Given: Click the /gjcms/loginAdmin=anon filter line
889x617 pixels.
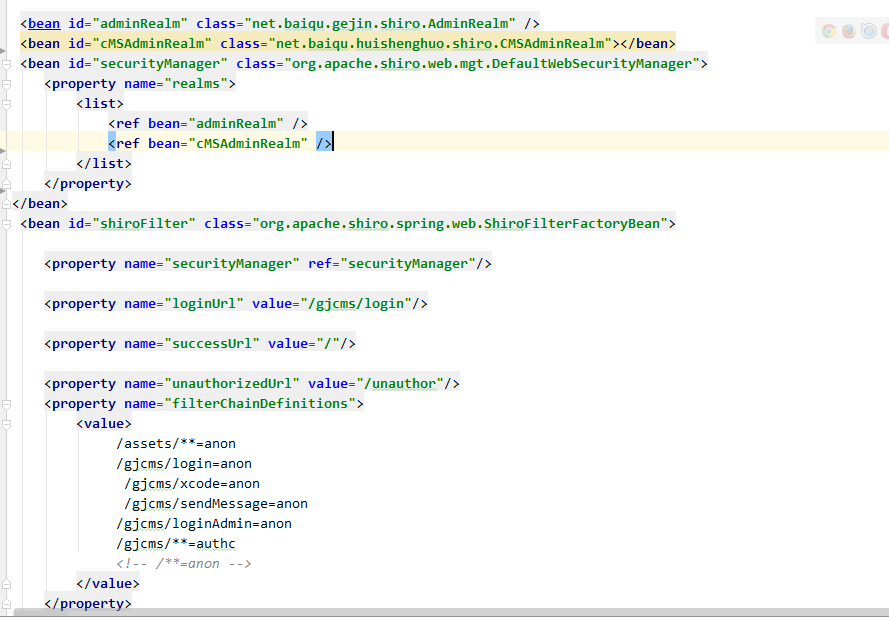Looking at the screenshot, I should [x=204, y=524].
